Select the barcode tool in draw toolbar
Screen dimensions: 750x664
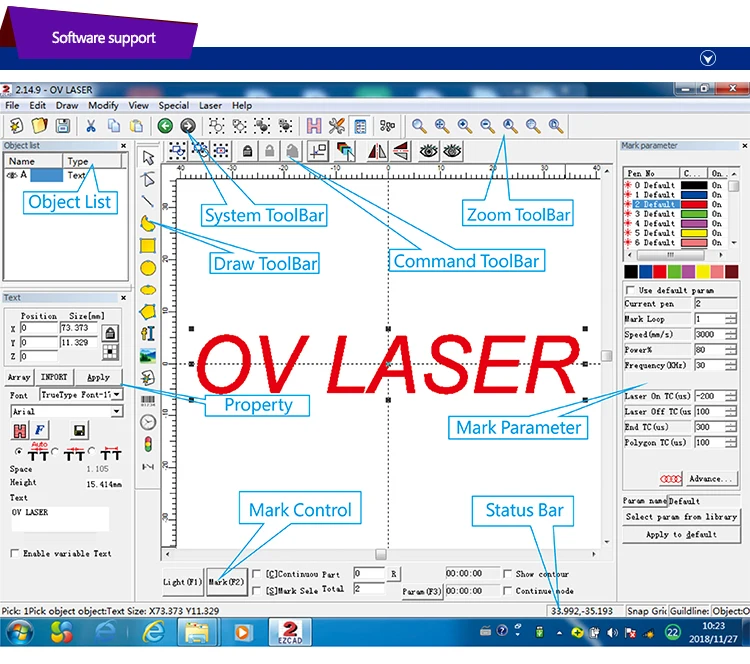148,399
